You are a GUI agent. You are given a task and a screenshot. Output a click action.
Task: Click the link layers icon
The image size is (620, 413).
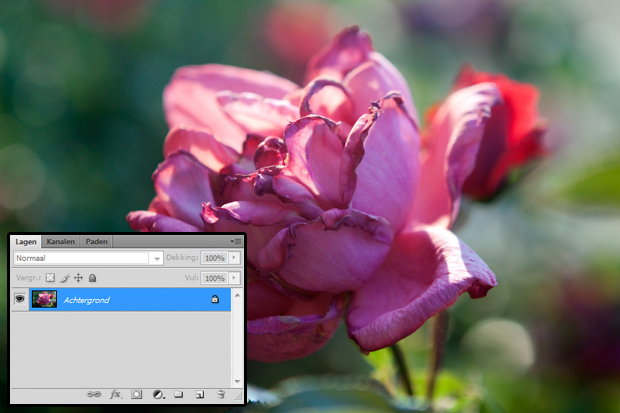pyautogui.click(x=94, y=395)
